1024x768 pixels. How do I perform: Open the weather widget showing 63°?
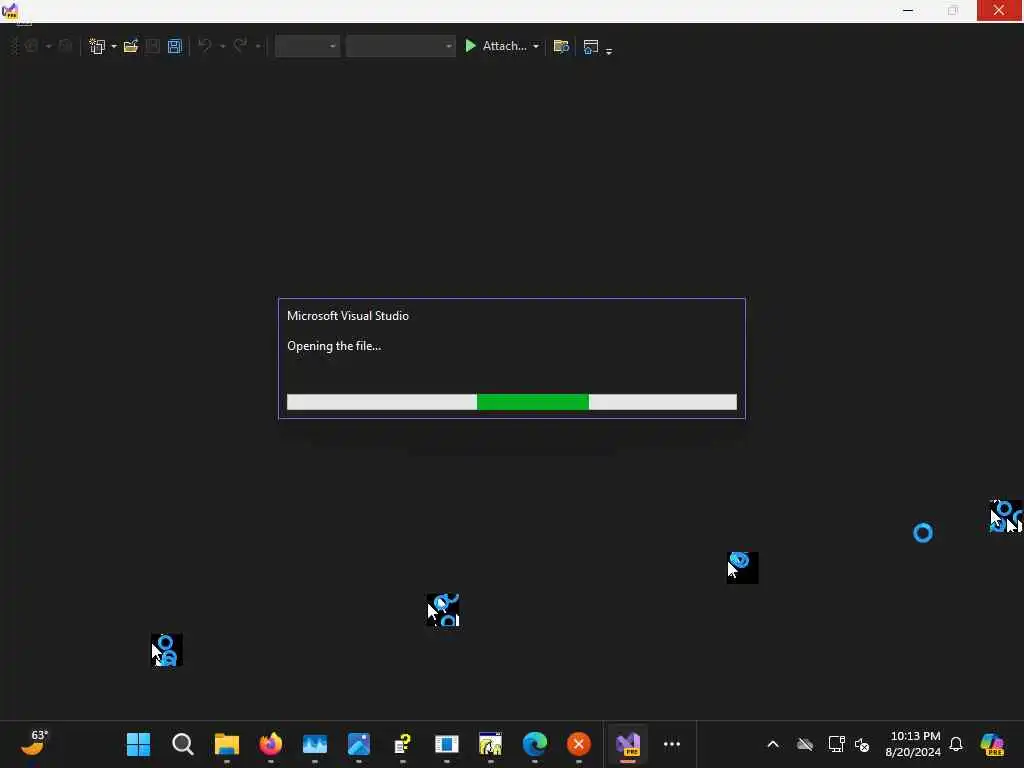click(35, 743)
